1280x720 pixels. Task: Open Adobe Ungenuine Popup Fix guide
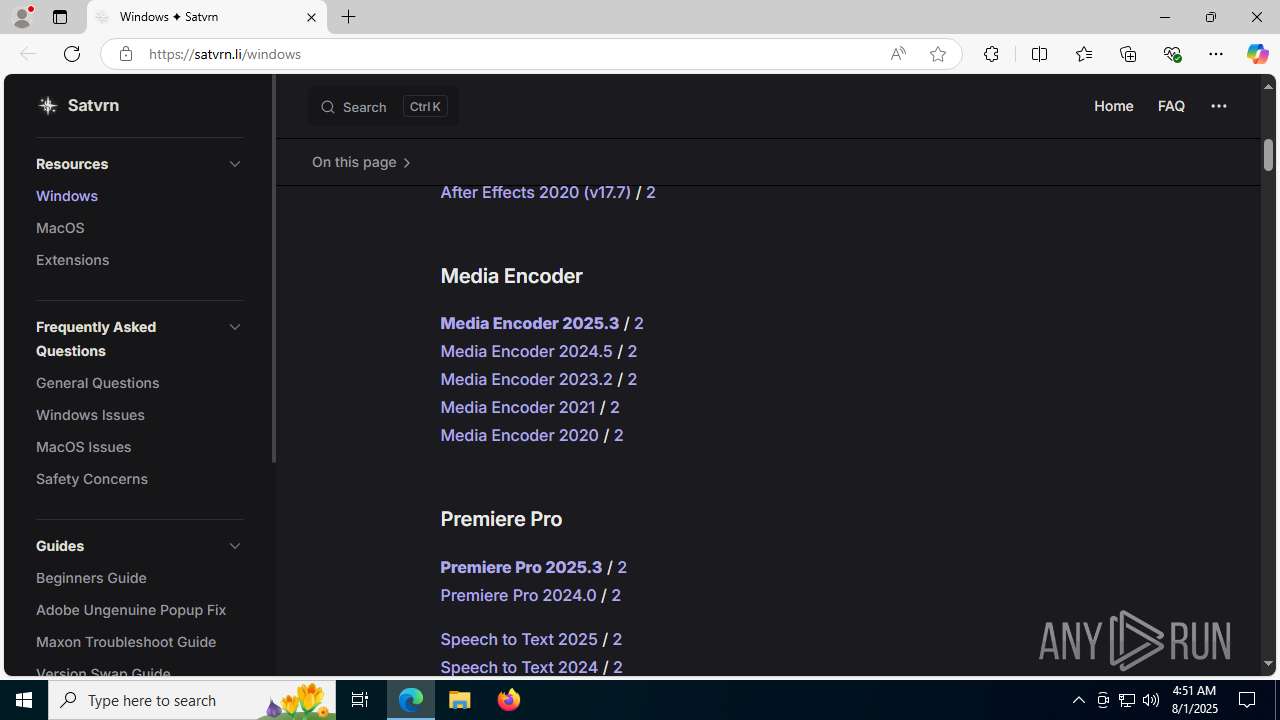[x=131, y=610]
